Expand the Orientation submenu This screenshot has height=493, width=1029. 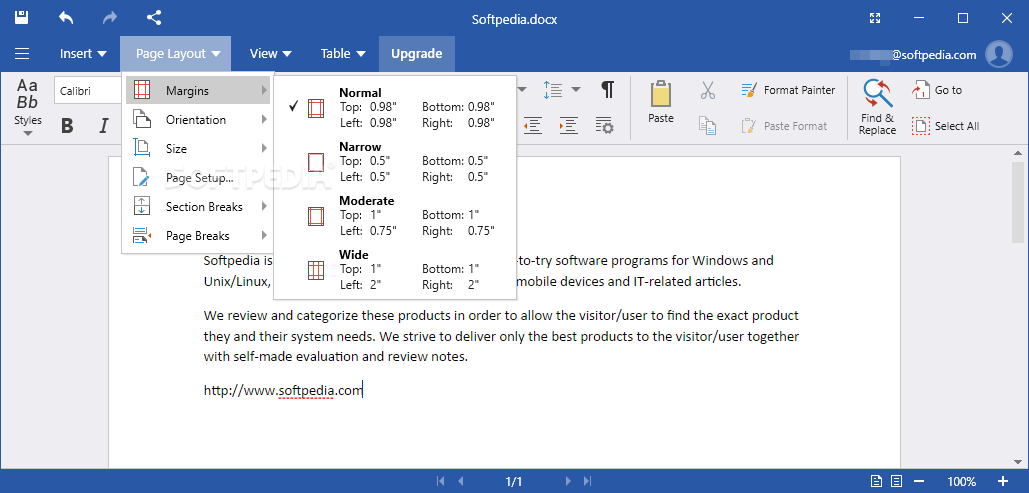pos(198,119)
